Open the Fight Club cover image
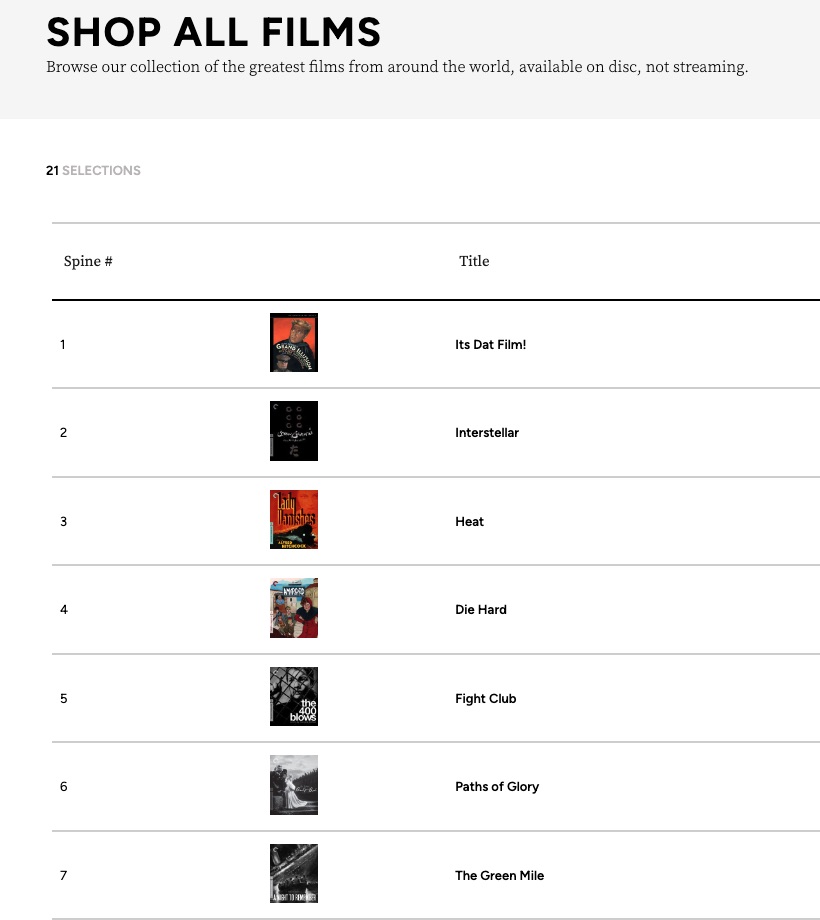 294,697
